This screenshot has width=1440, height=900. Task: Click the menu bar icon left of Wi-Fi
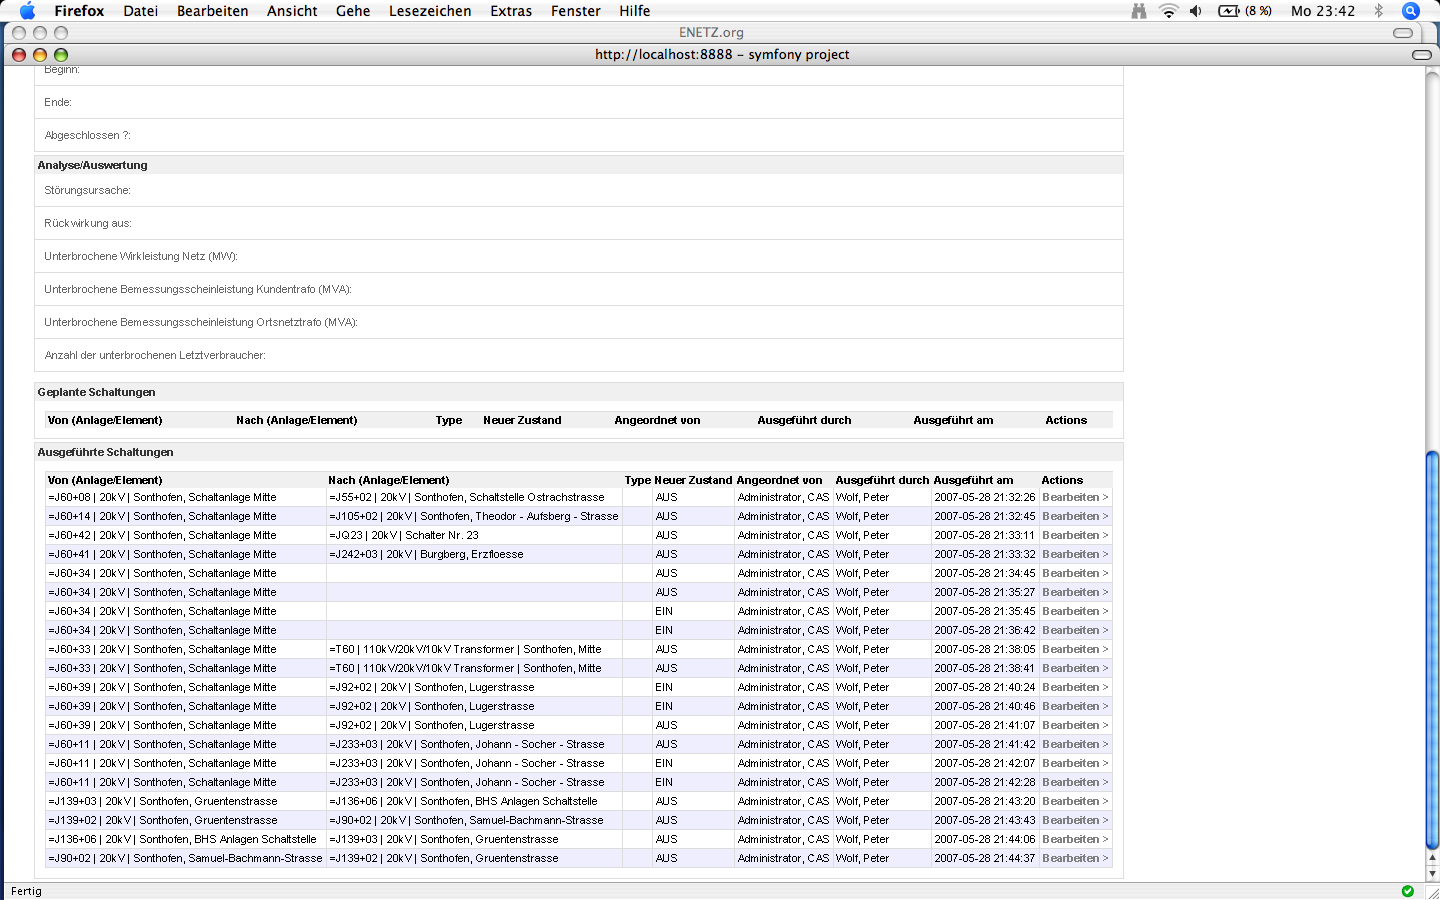(1139, 11)
